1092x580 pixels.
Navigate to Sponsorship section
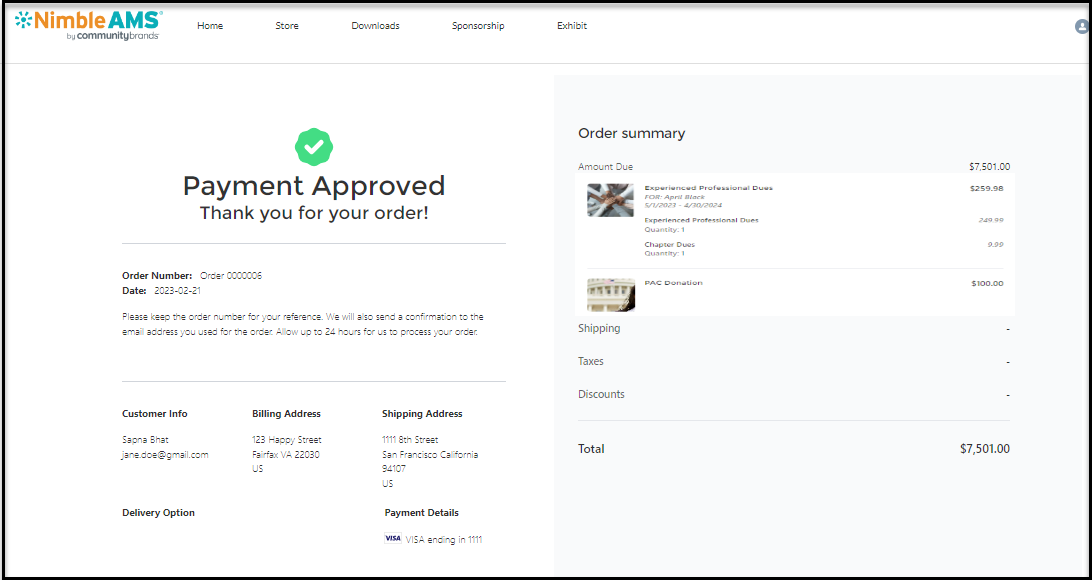point(478,26)
